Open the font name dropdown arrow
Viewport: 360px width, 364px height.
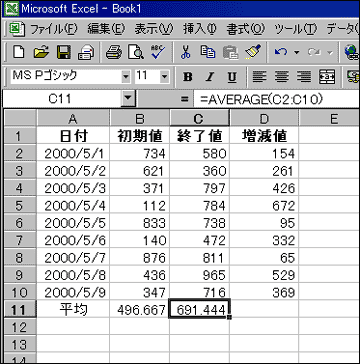pyautogui.click(x=126, y=77)
